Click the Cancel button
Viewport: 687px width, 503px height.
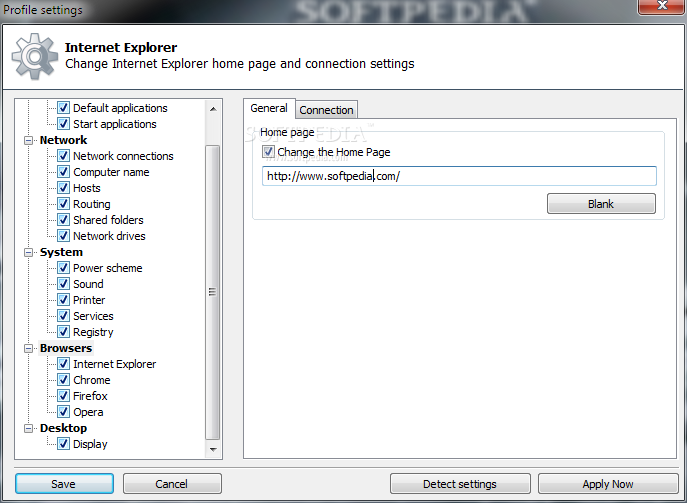coord(172,484)
